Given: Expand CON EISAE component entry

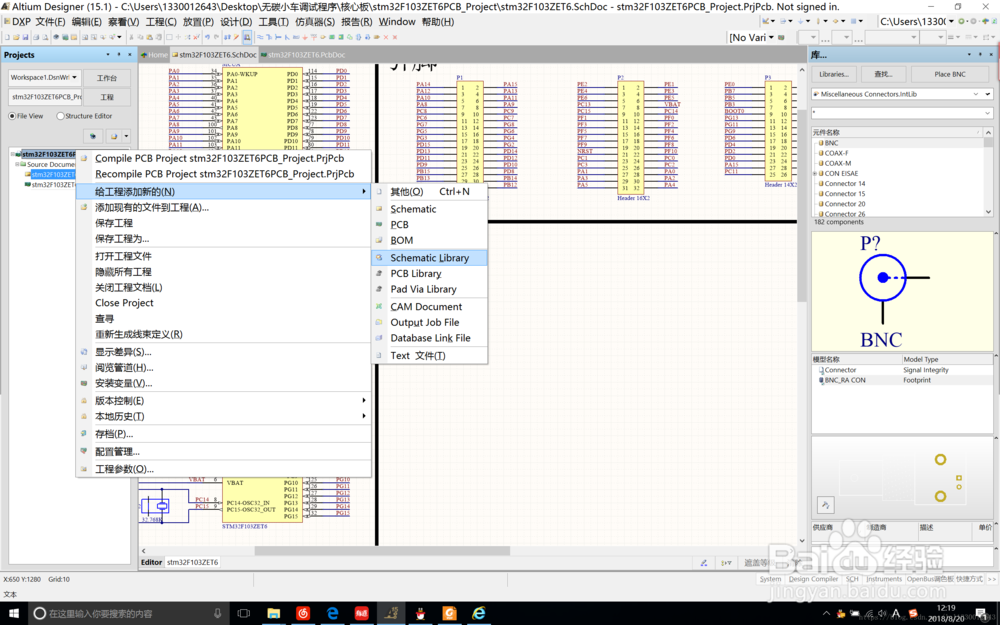Looking at the screenshot, I should tap(815, 173).
